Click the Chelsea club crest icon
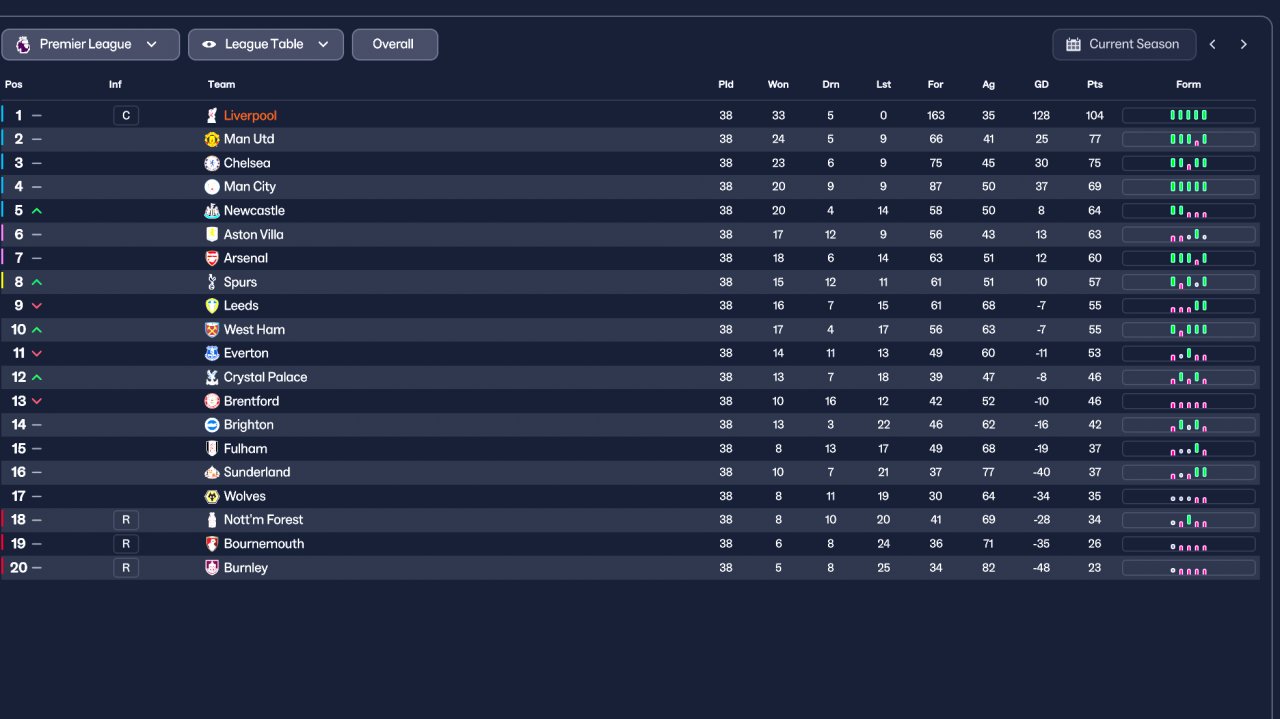Image resolution: width=1280 pixels, height=719 pixels. (x=212, y=163)
